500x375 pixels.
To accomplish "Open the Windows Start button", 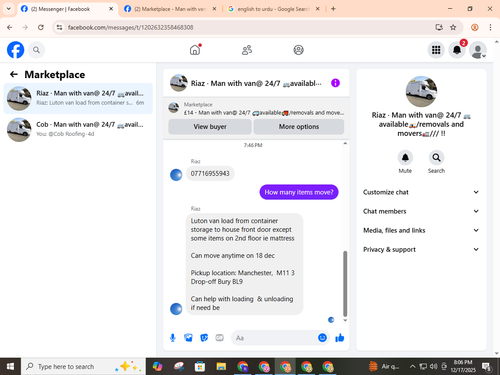I will [10, 366].
